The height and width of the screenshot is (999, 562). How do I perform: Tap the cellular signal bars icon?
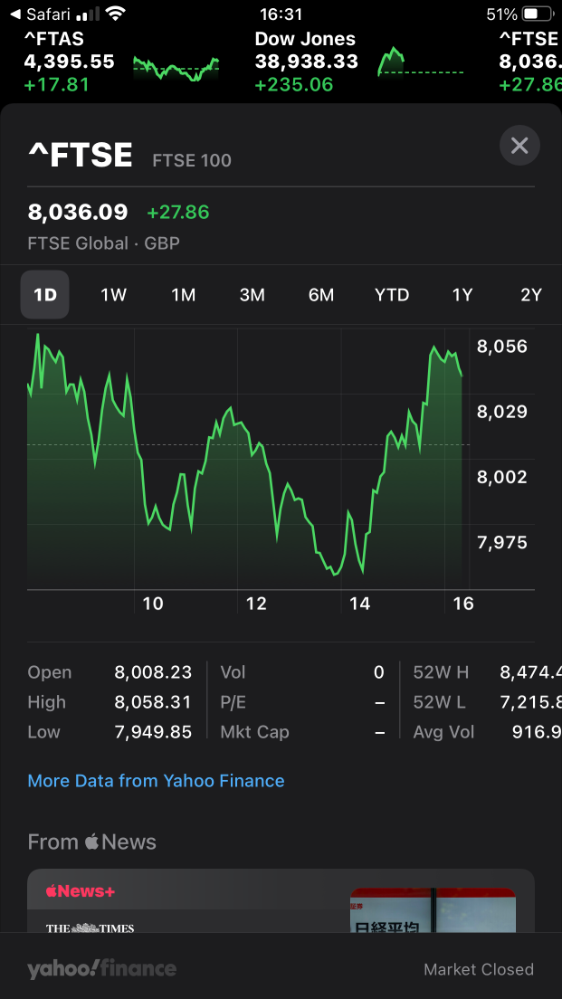tap(88, 14)
